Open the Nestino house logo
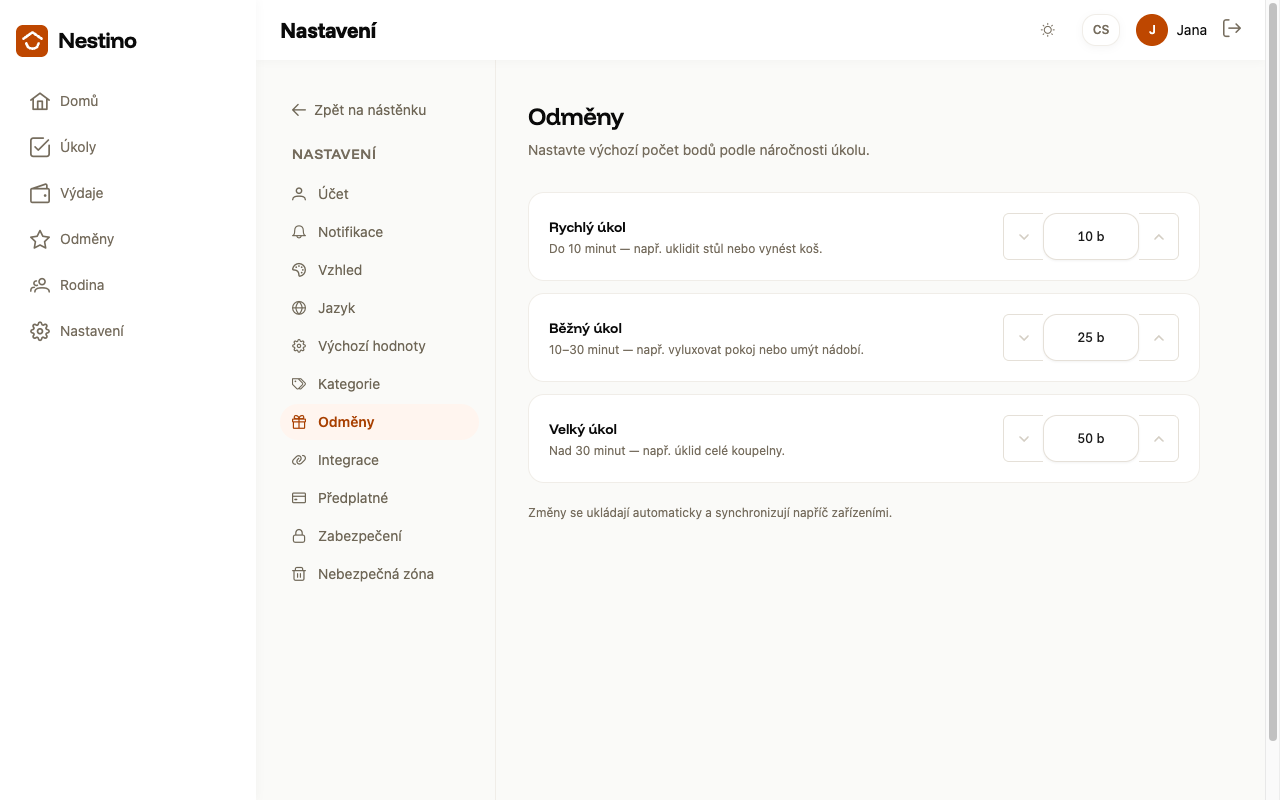This screenshot has height=800, width=1280. pyautogui.click(x=32, y=41)
